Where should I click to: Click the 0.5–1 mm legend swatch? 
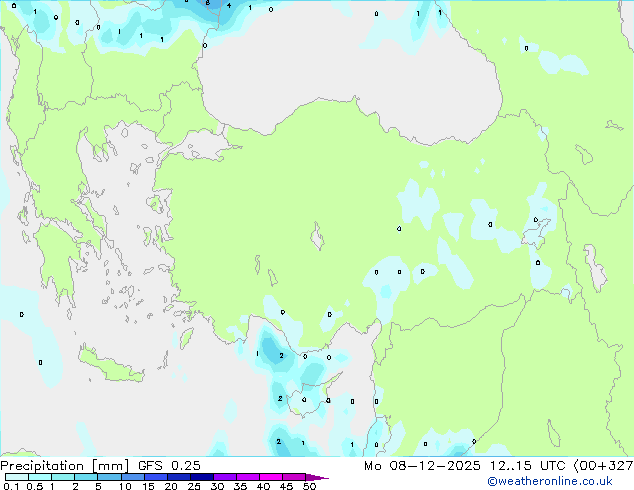coord(40,477)
